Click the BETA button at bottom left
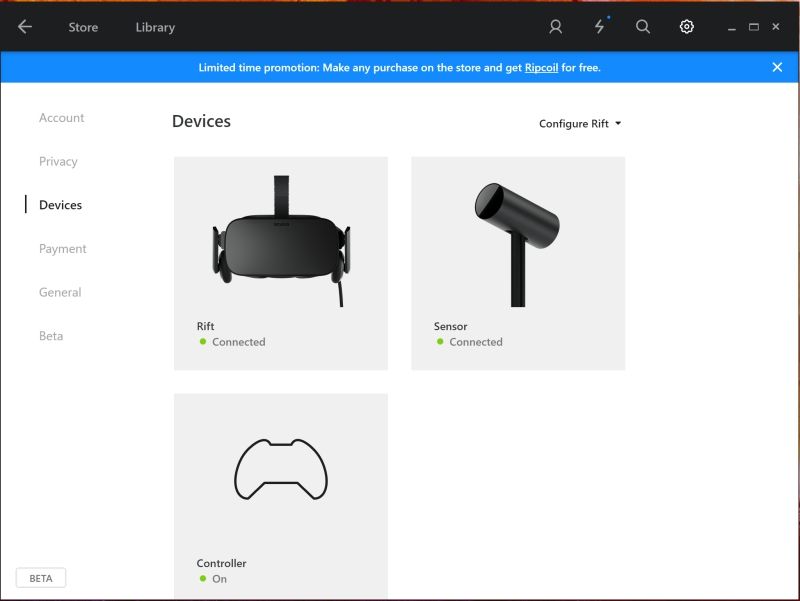 pyautogui.click(x=41, y=578)
